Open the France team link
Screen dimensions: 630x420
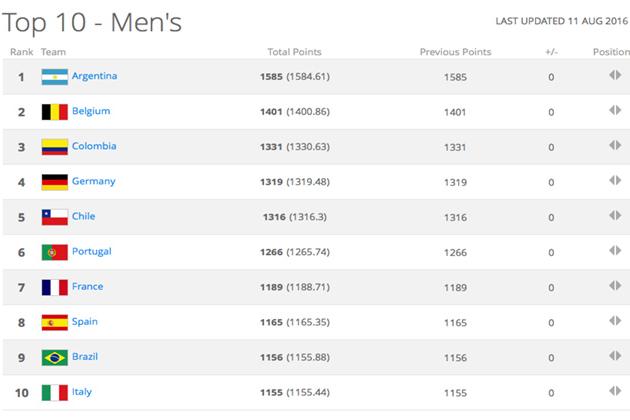87,286
